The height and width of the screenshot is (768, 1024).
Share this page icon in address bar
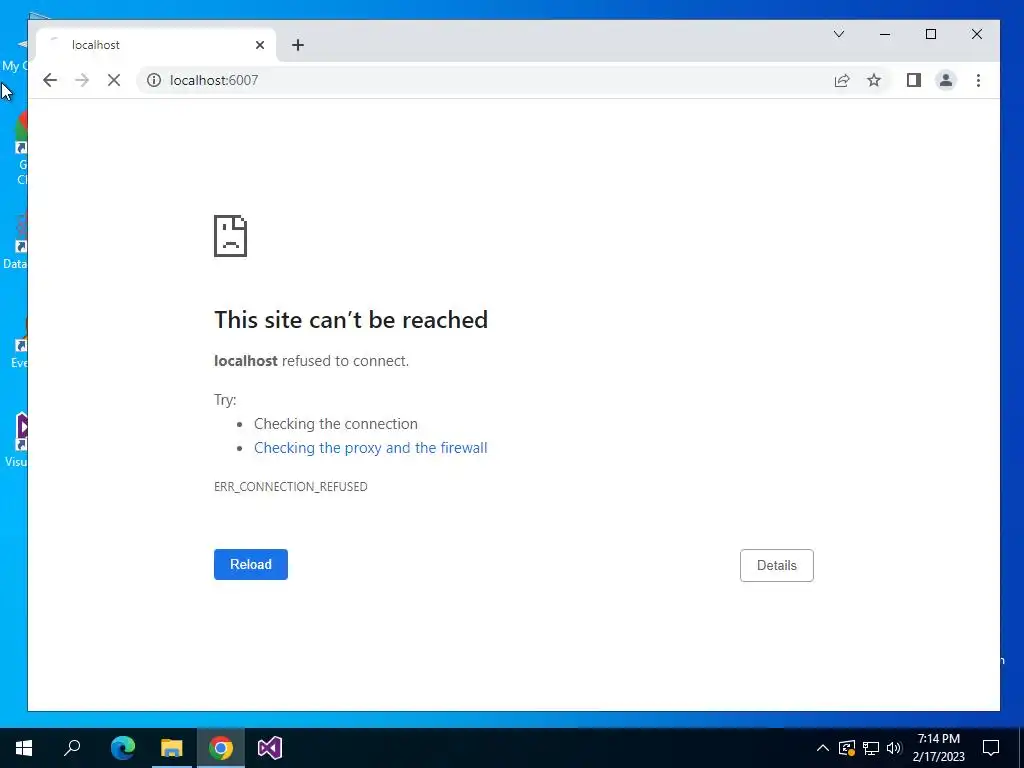(842, 80)
